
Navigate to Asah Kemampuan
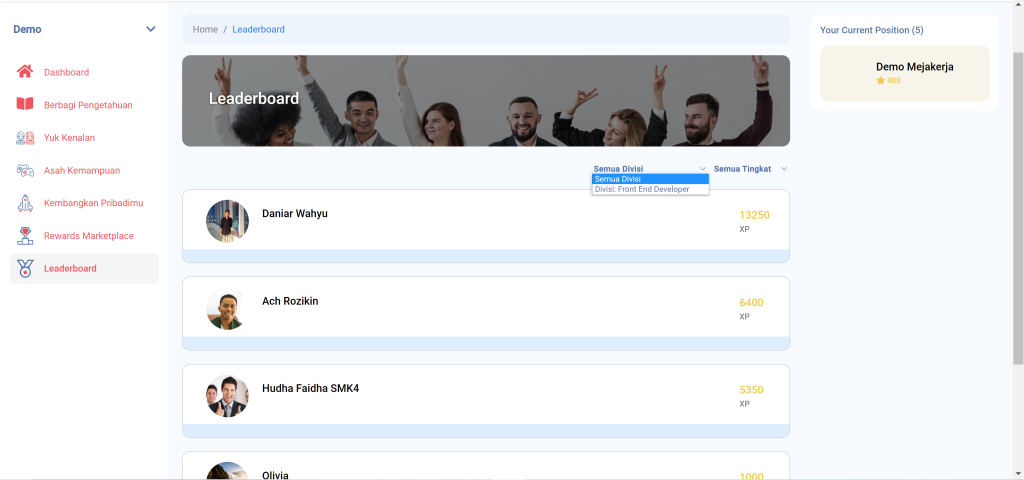point(84,170)
